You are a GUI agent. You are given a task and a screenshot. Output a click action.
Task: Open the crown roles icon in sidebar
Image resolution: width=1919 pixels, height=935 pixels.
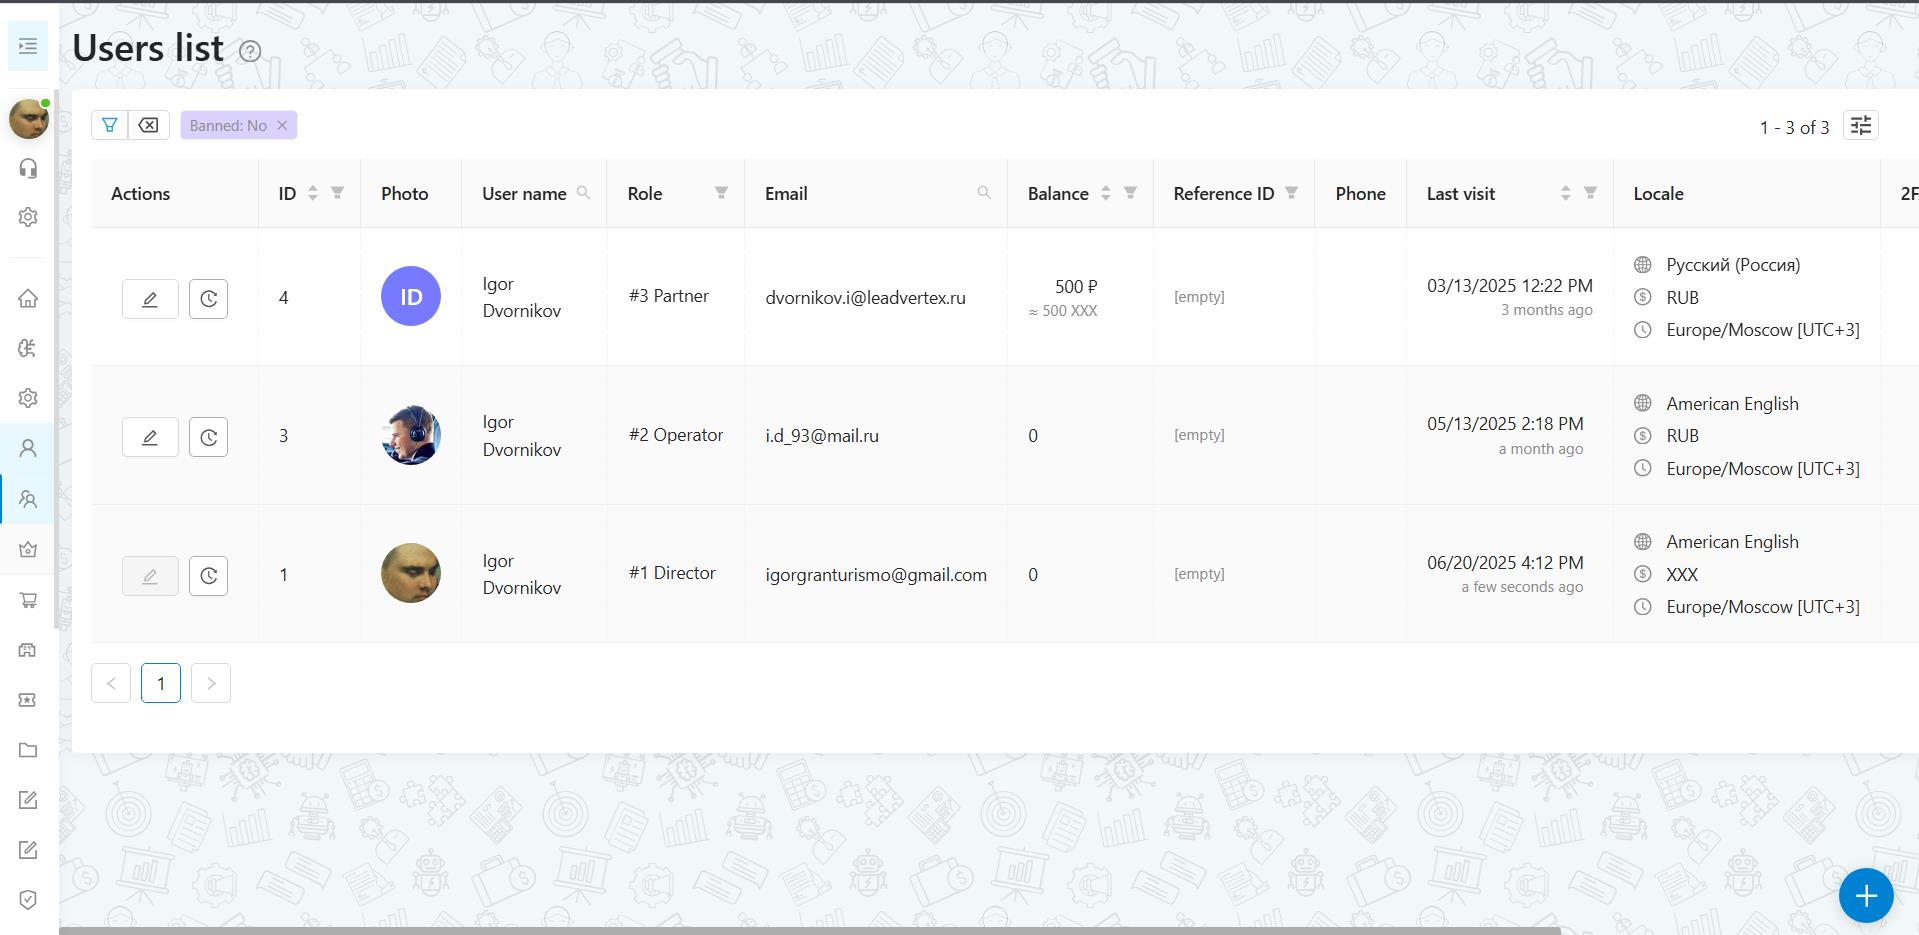[29, 549]
